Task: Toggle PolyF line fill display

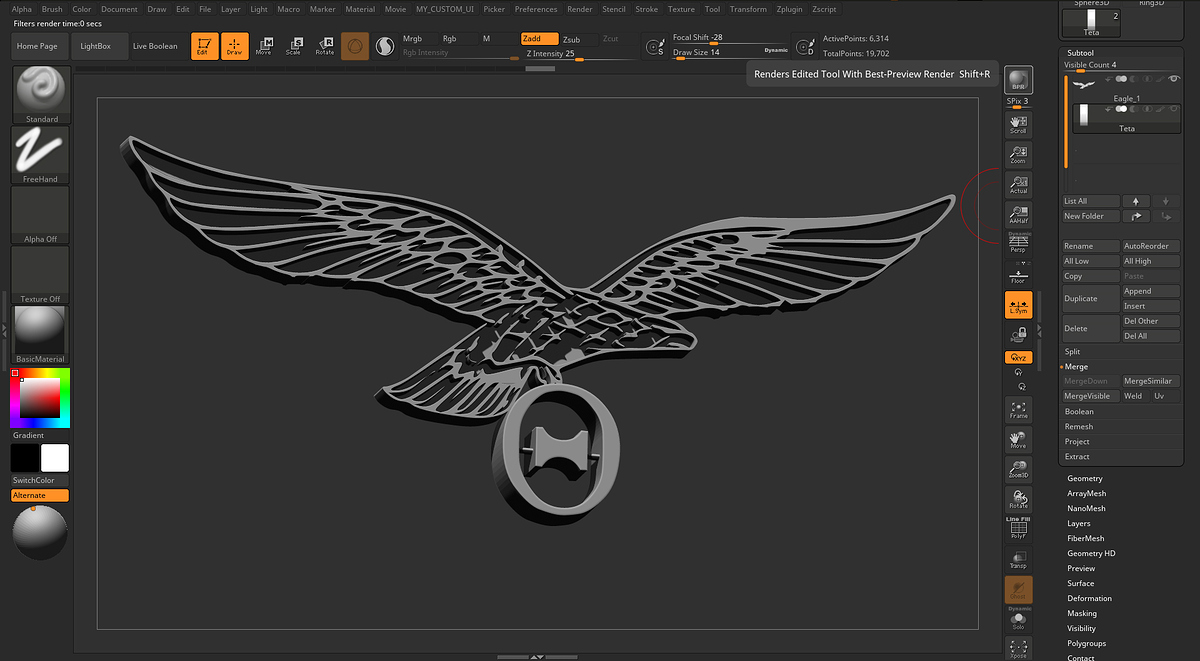Action: [1018, 530]
